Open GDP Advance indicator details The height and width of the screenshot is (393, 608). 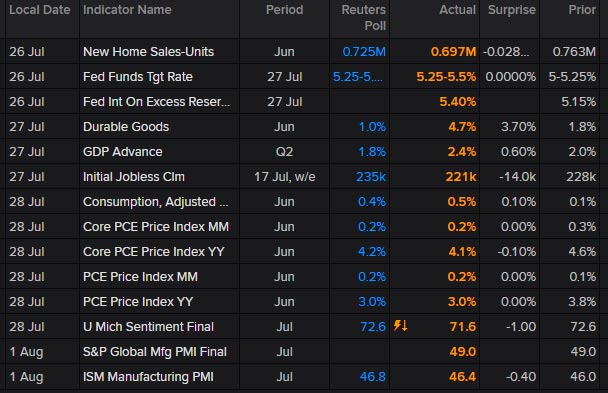pyautogui.click(x=123, y=152)
